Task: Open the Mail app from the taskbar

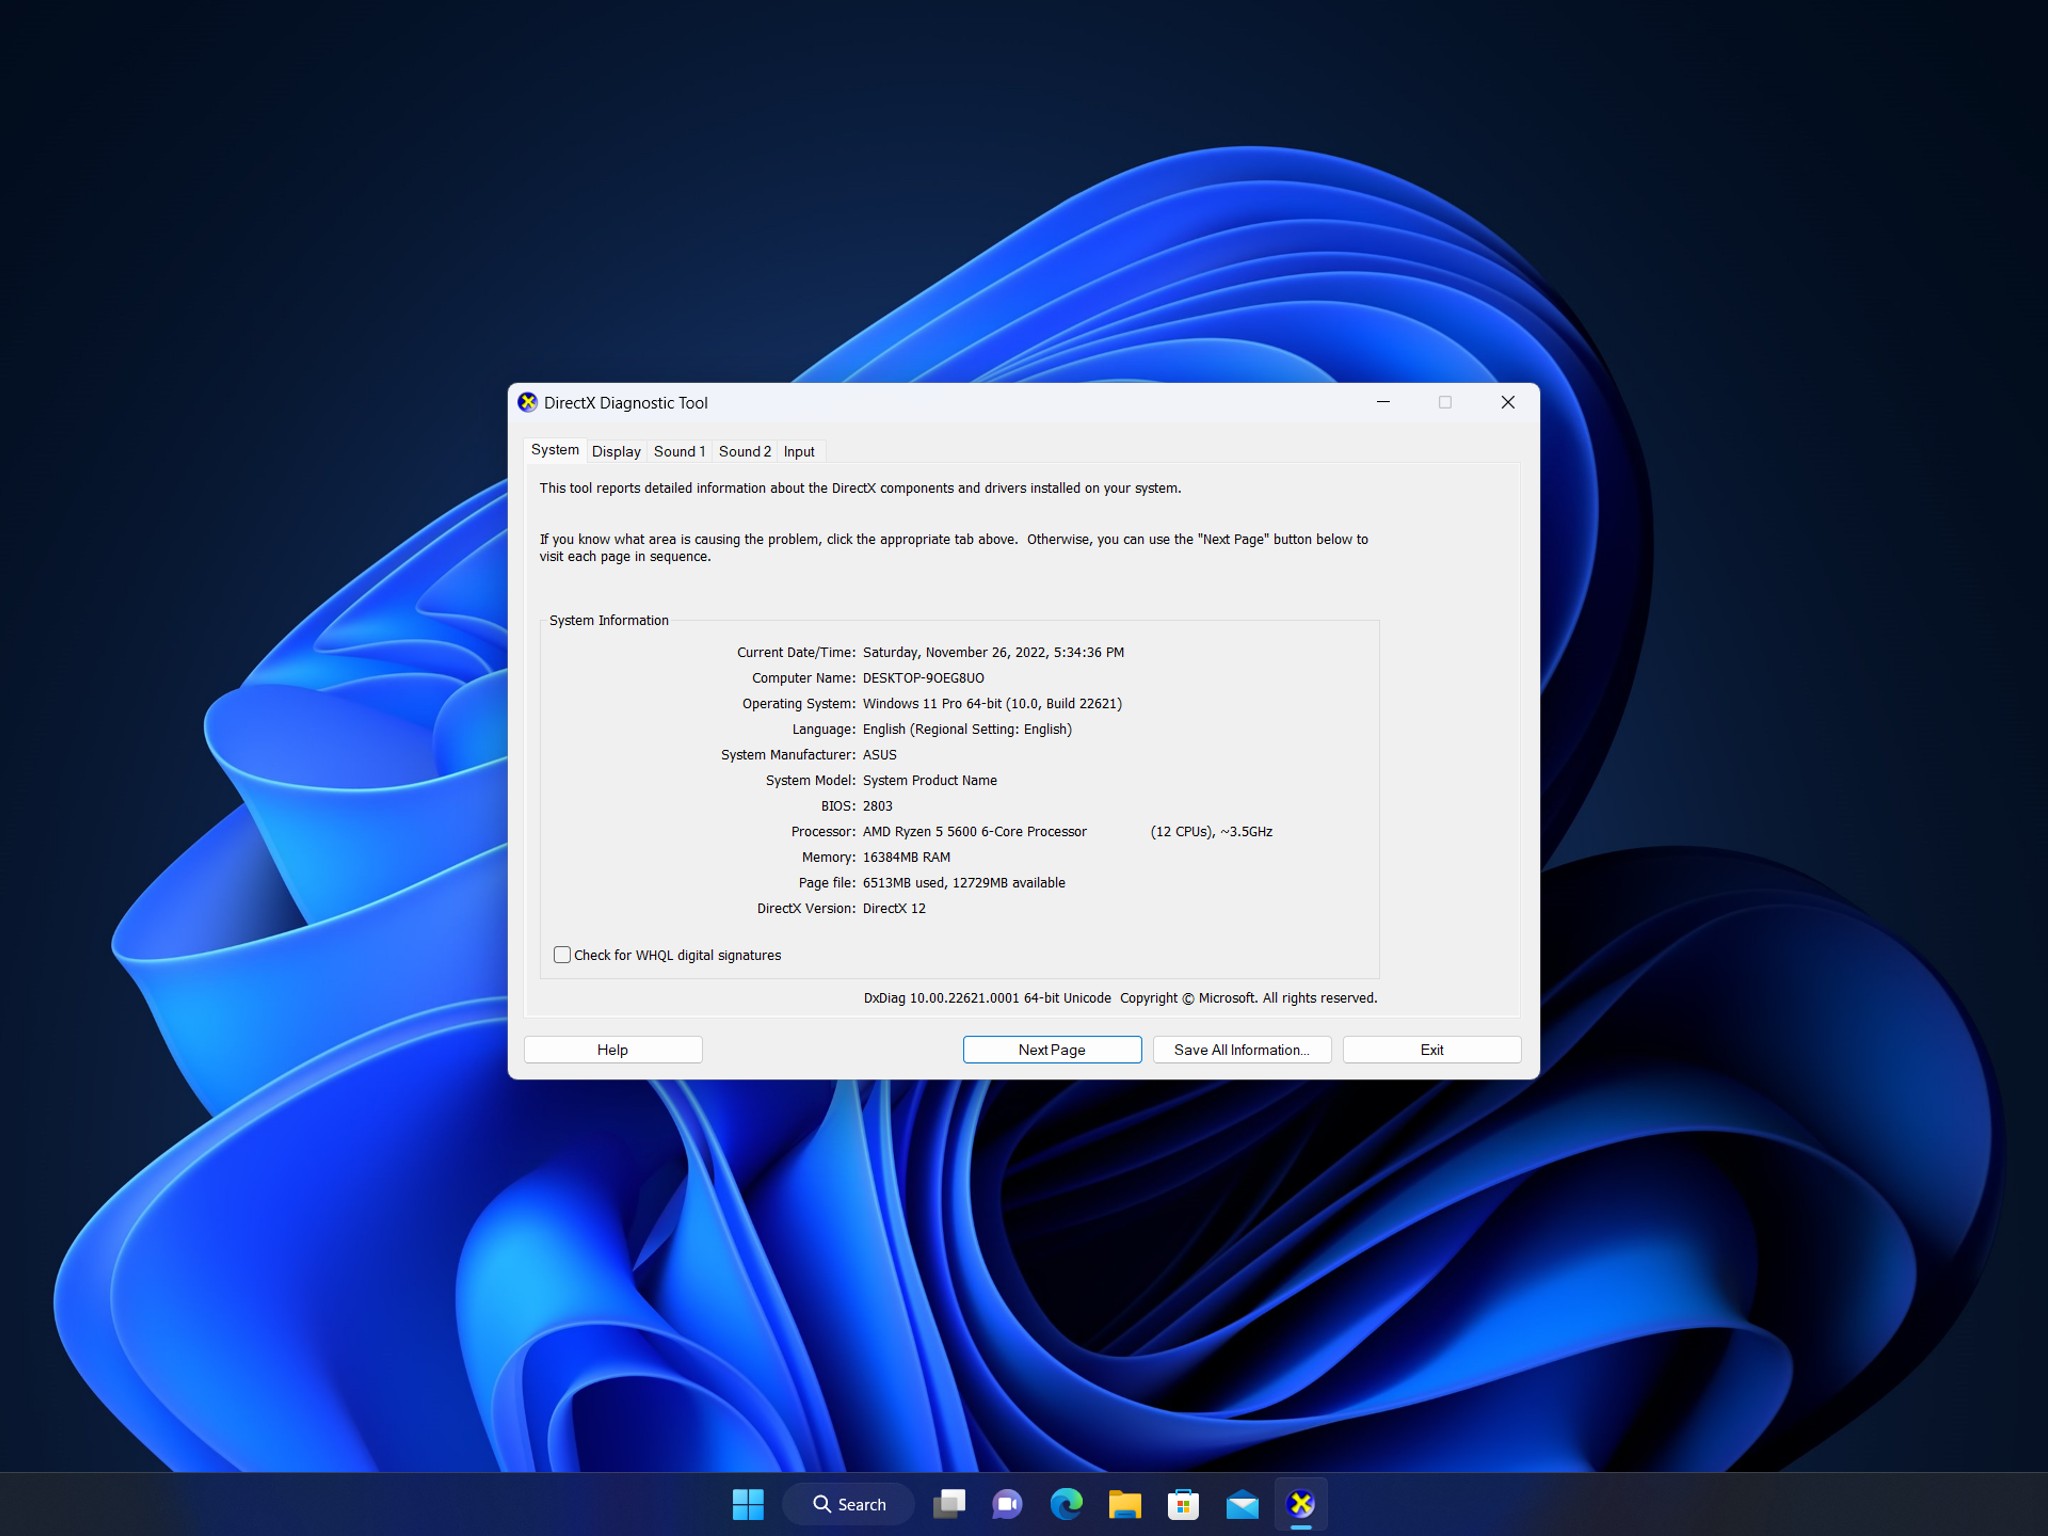Action: coord(1242,1504)
